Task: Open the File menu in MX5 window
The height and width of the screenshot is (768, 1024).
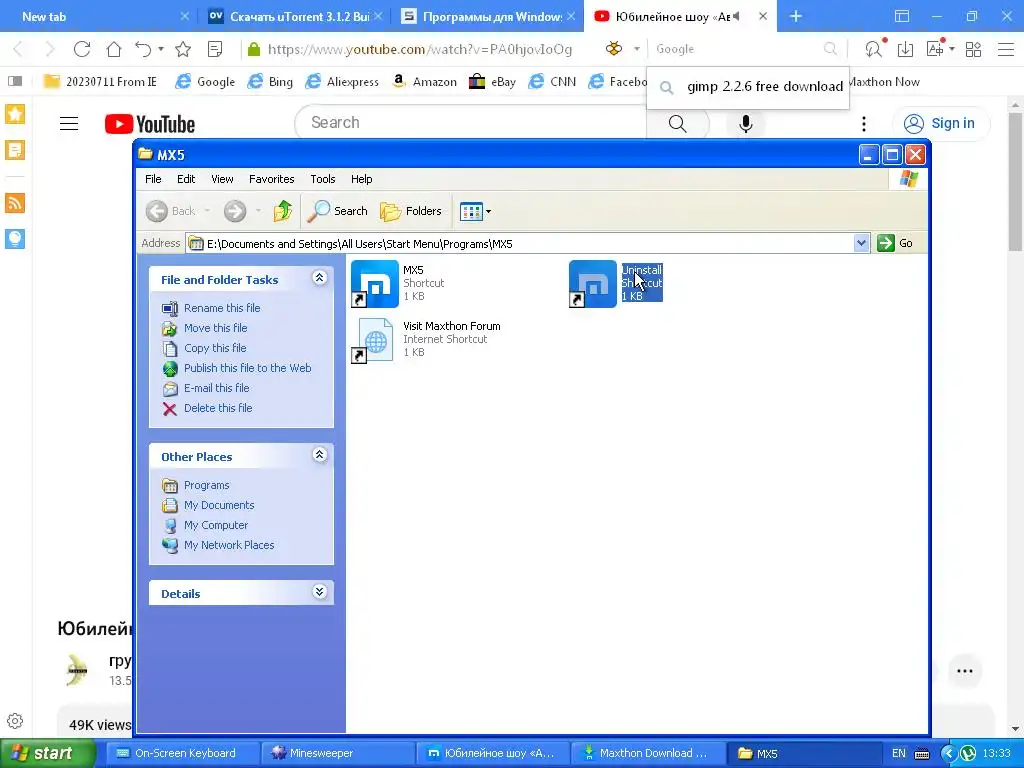Action: coord(153,179)
